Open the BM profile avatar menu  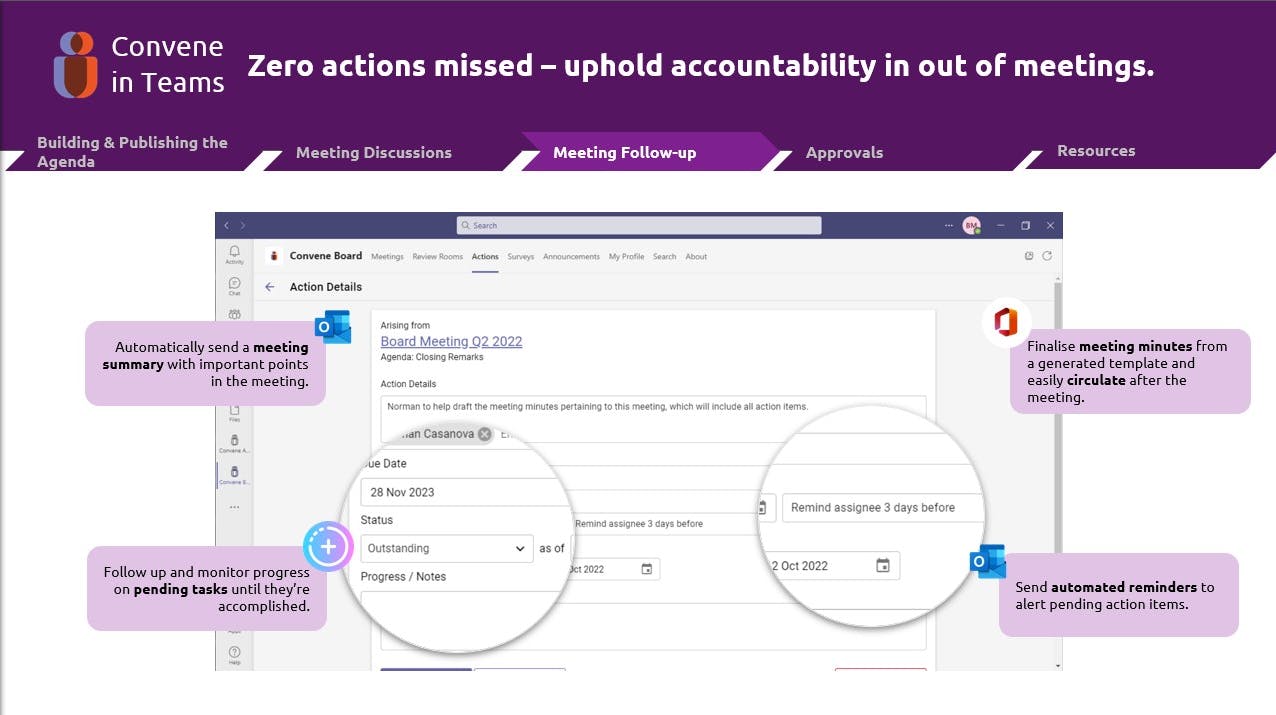click(x=971, y=226)
